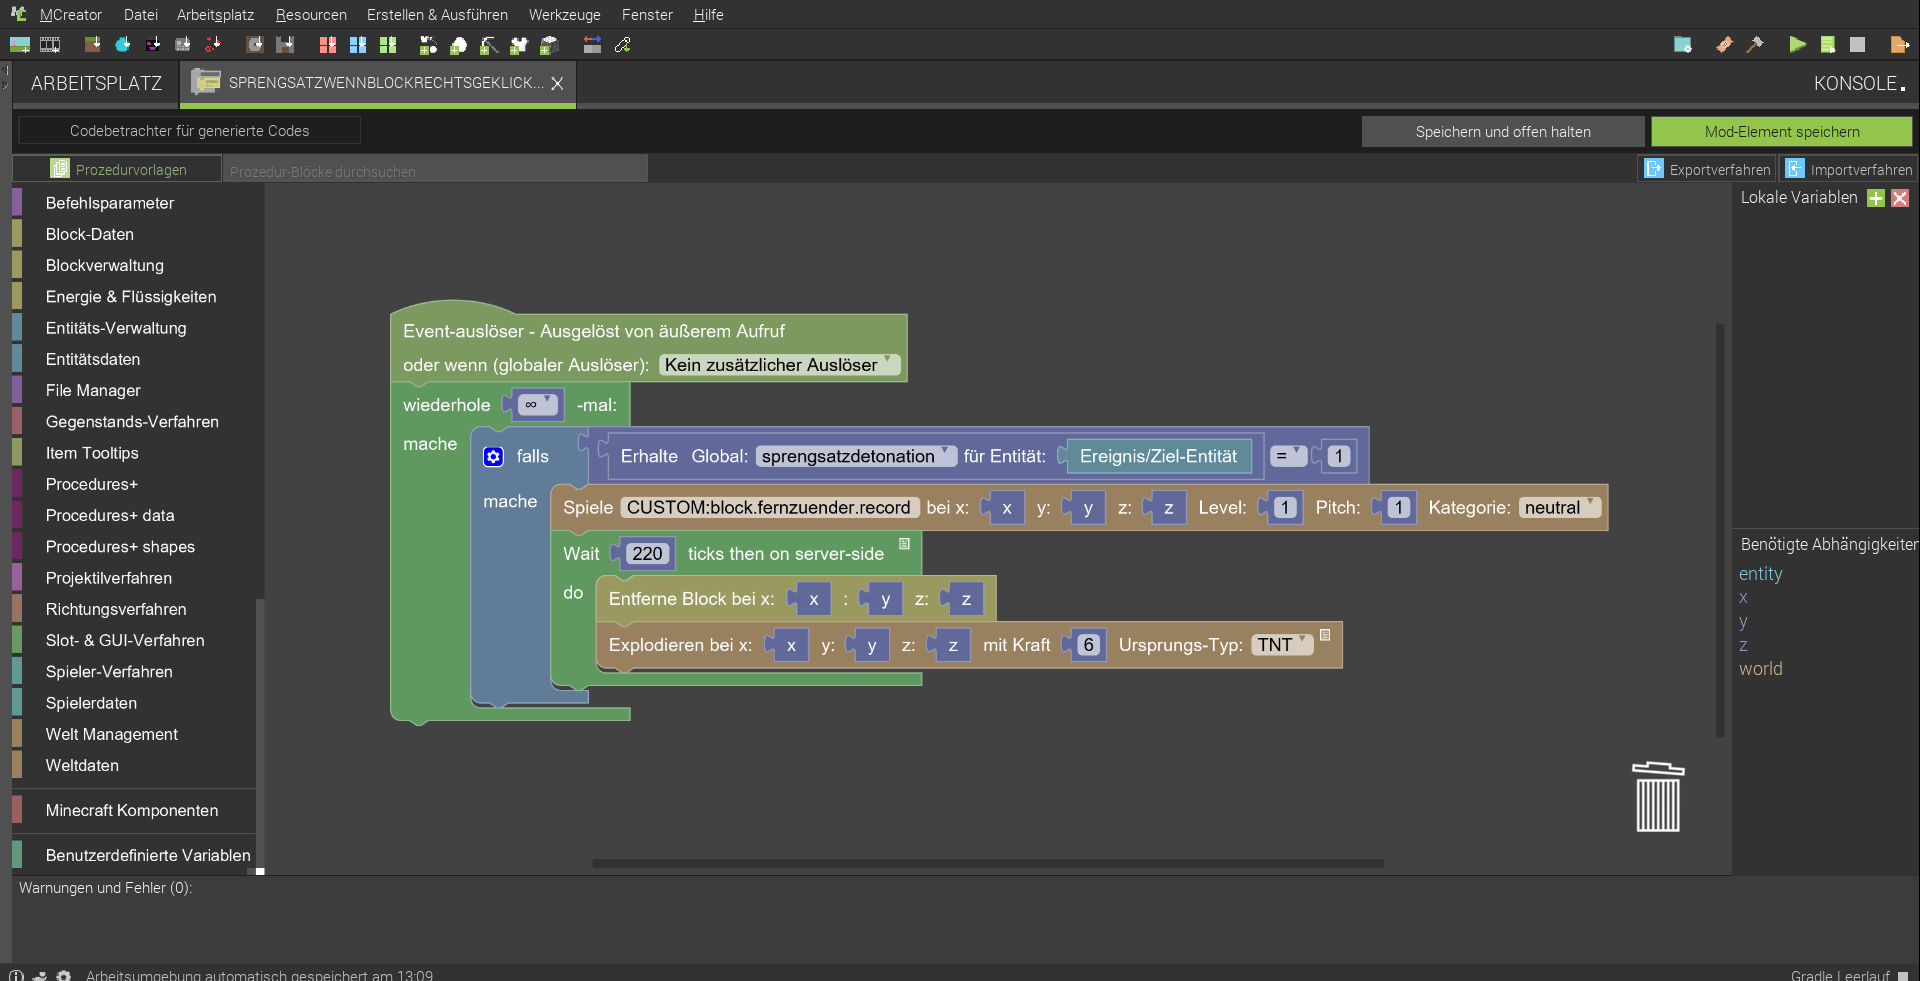The image size is (1920, 981).
Task: Click Speichern und offen halten
Action: tap(1502, 132)
